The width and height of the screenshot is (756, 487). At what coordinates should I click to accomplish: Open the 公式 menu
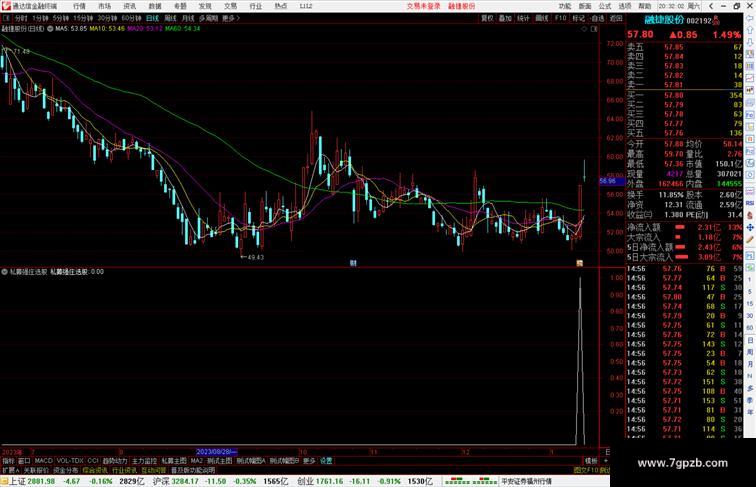point(605,6)
